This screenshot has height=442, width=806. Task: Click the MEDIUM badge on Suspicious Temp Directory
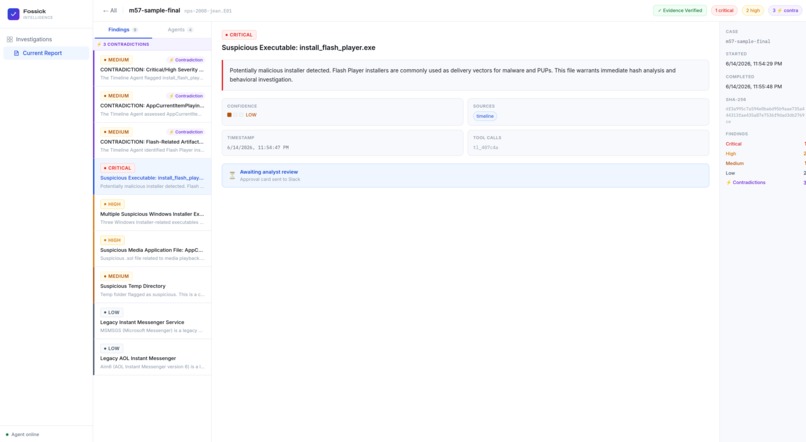tap(117, 277)
